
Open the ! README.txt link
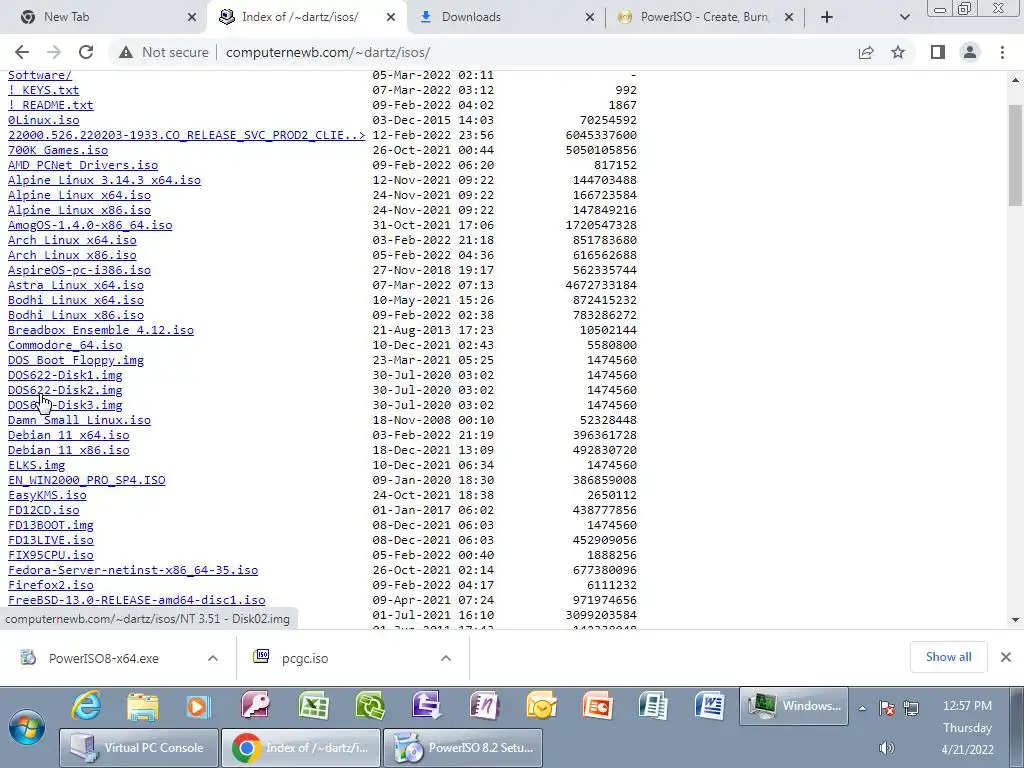(x=50, y=105)
